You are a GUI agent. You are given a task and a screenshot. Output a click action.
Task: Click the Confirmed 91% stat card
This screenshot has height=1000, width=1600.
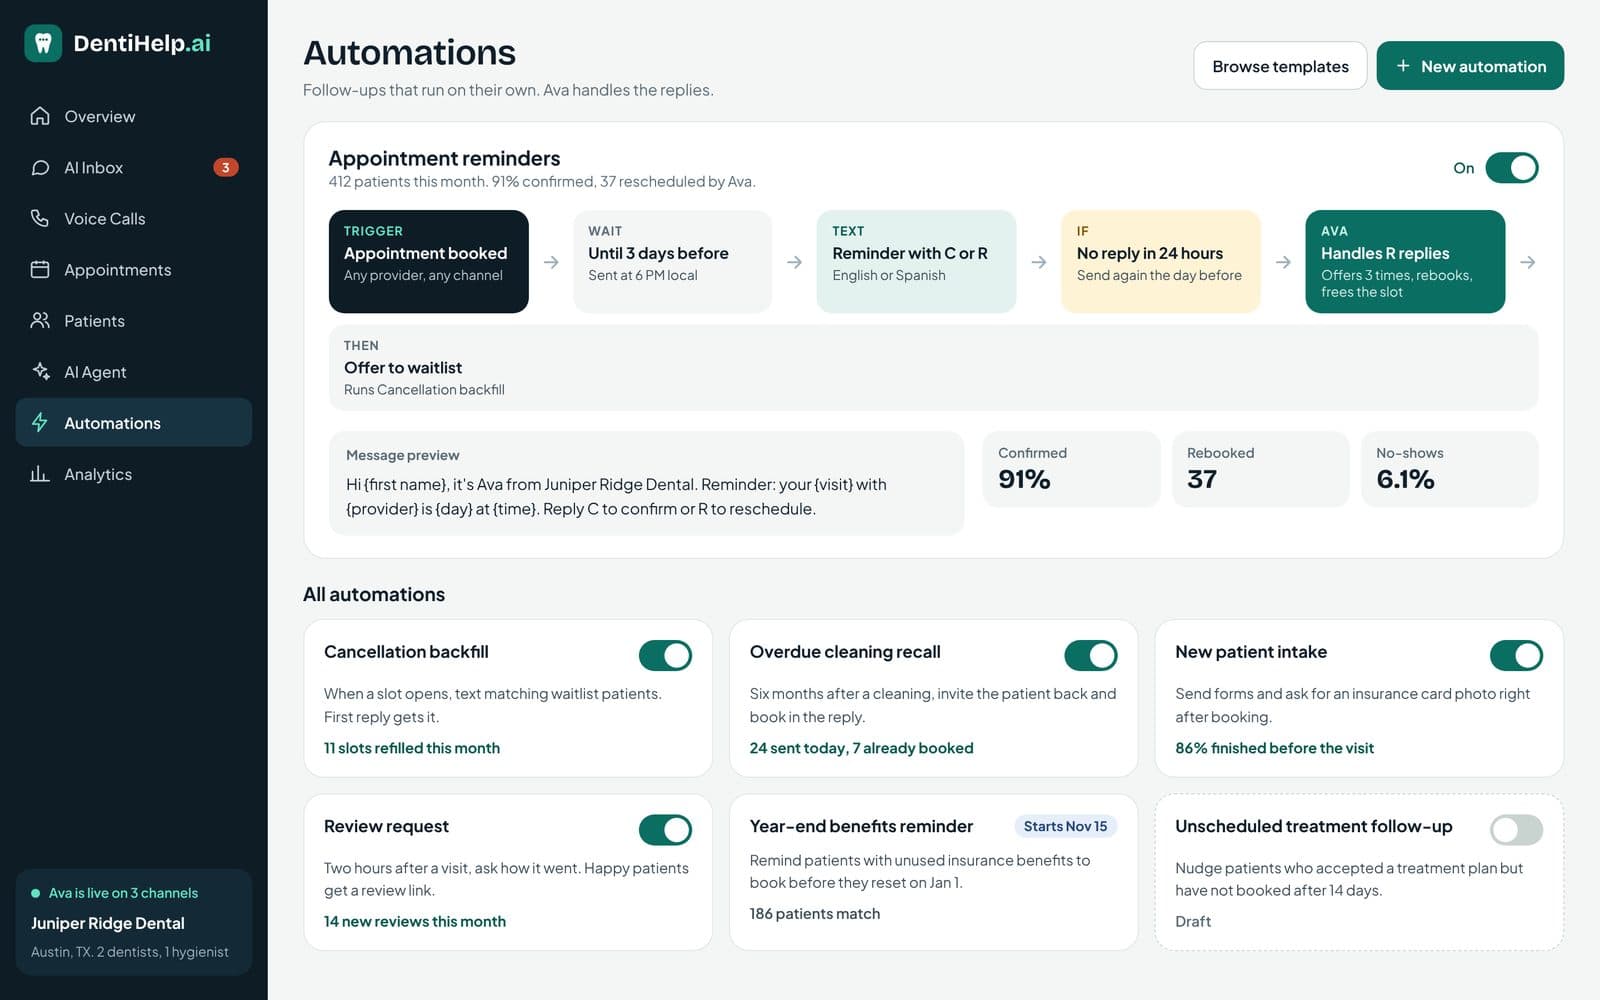pyautogui.click(x=1071, y=469)
